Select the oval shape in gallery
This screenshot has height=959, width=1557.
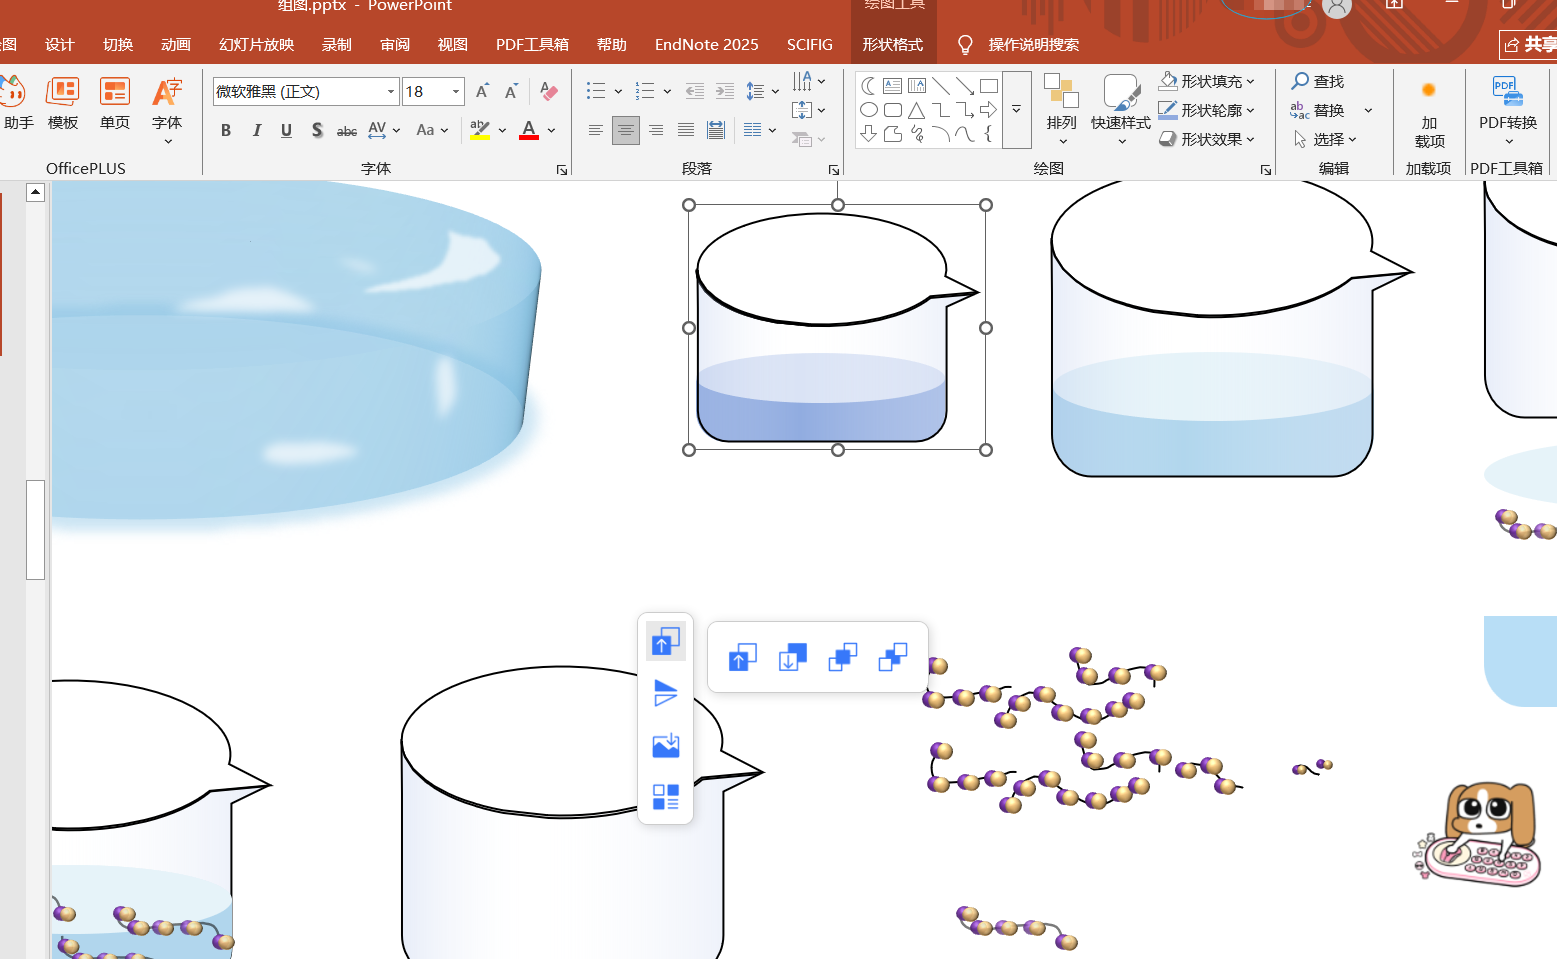868,110
